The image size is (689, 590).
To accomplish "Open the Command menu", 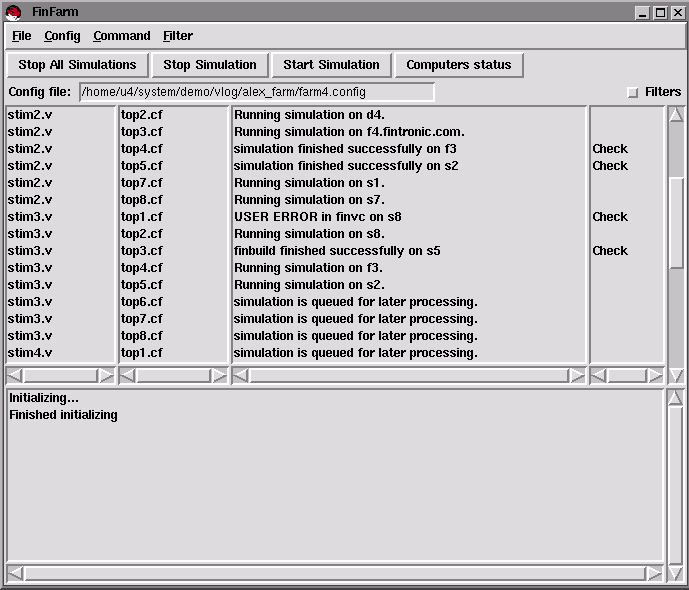I will coord(121,36).
